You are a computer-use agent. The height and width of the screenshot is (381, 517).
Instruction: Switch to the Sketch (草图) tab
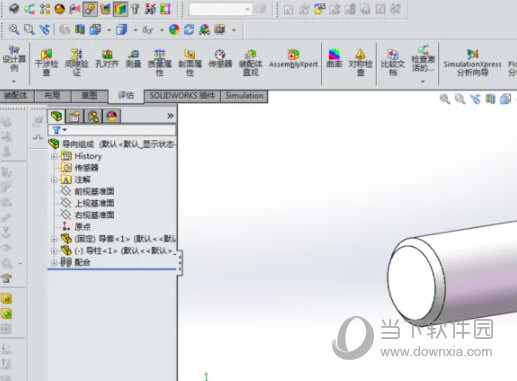tap(90, 96)
